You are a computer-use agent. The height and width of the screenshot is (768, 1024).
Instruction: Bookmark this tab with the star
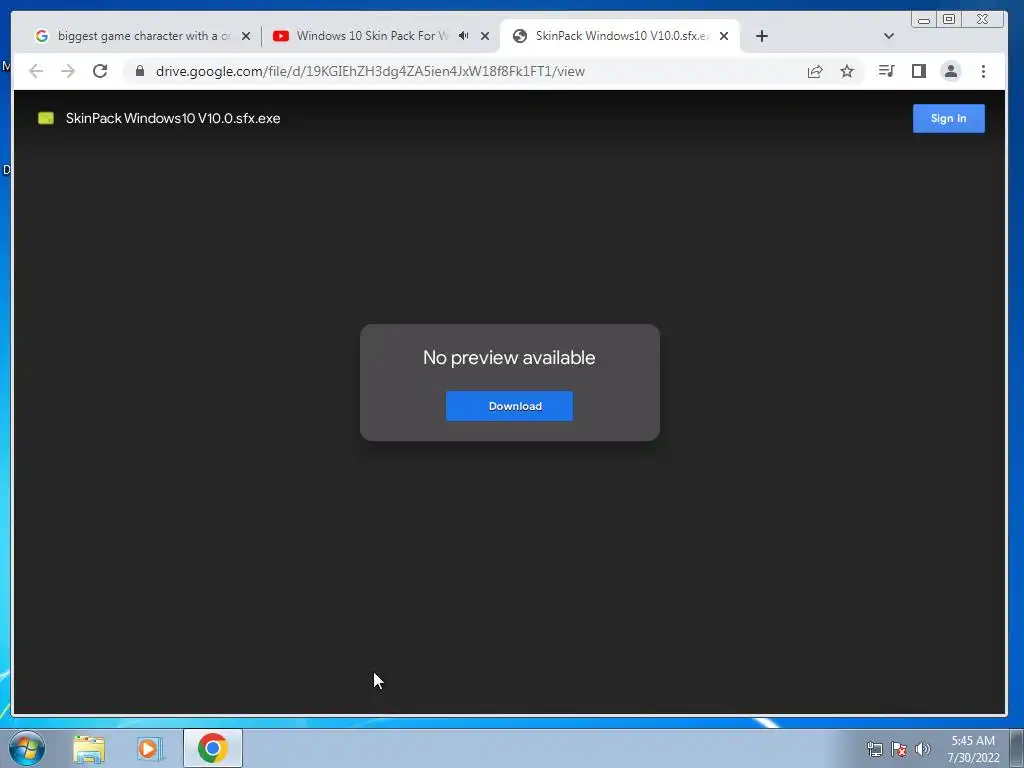point(847,71)
